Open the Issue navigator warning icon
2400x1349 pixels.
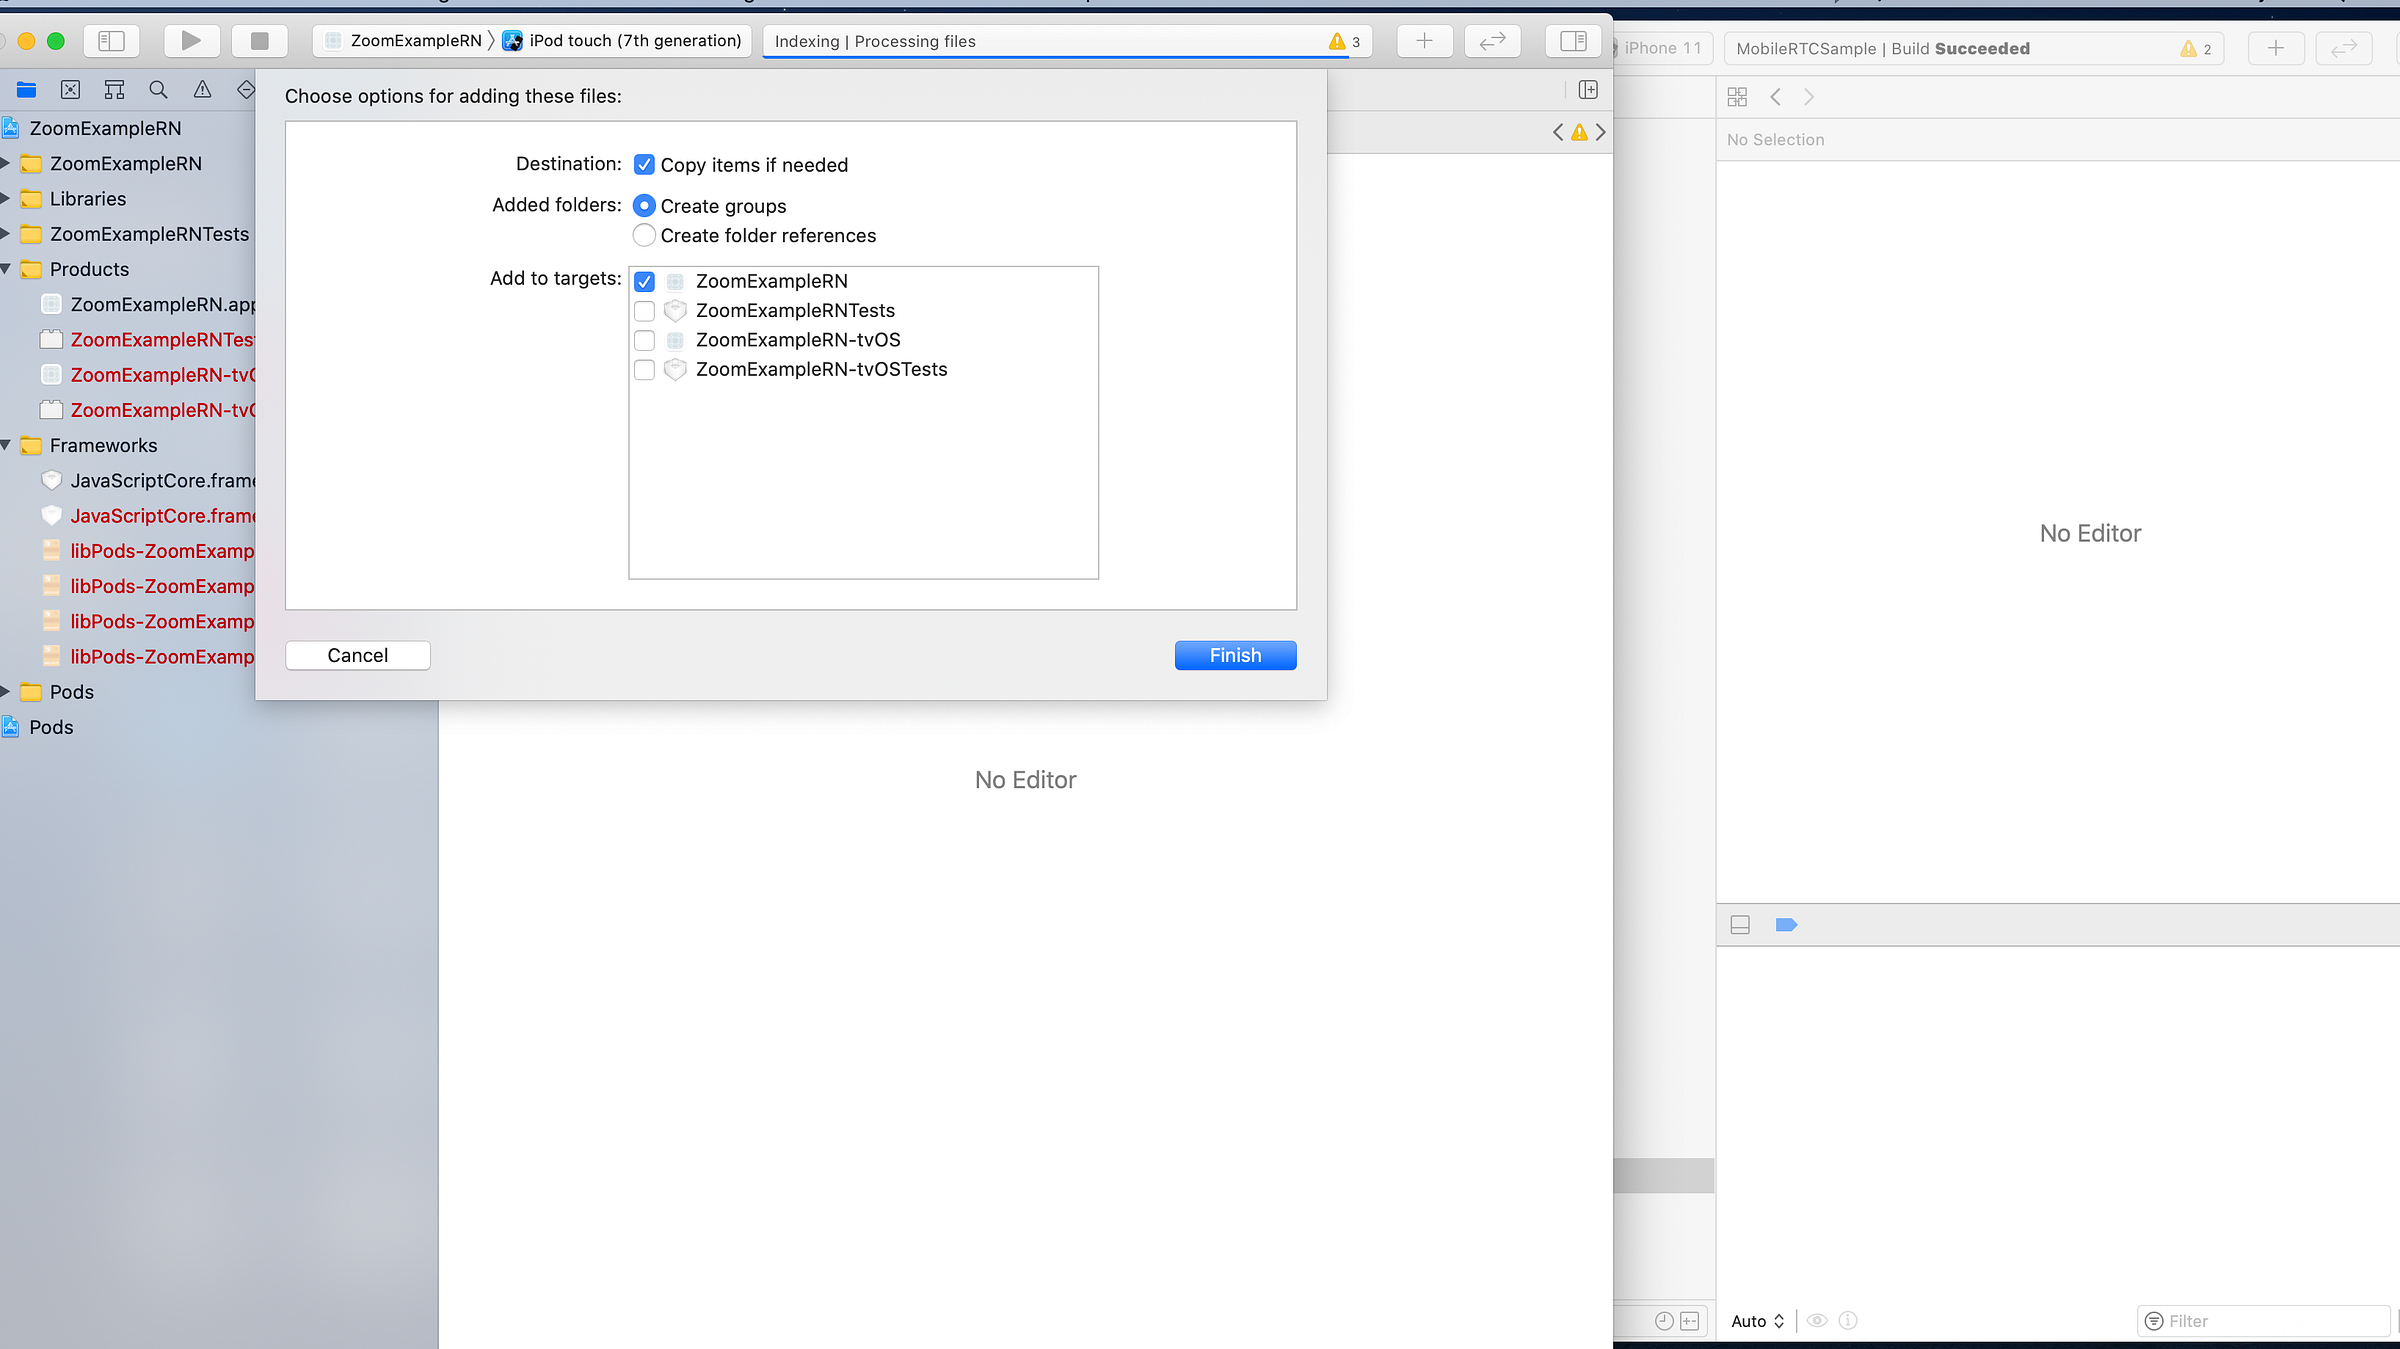202,90
